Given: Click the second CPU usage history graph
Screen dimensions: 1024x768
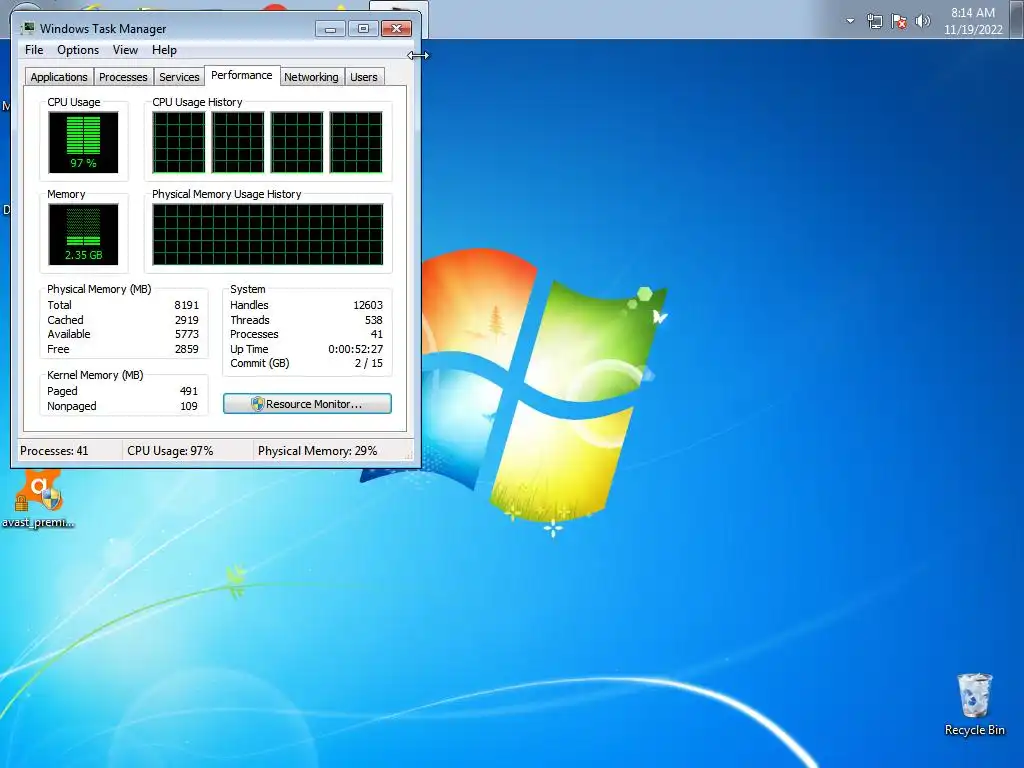Looking at the screenshot, I should coord(238,142).
